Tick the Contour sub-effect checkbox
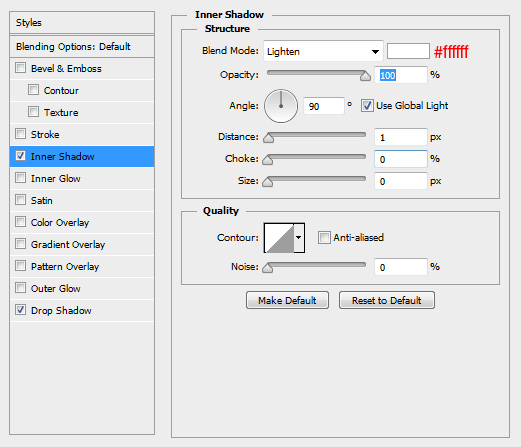Screen dimensions: 521x447 point(33,90)
